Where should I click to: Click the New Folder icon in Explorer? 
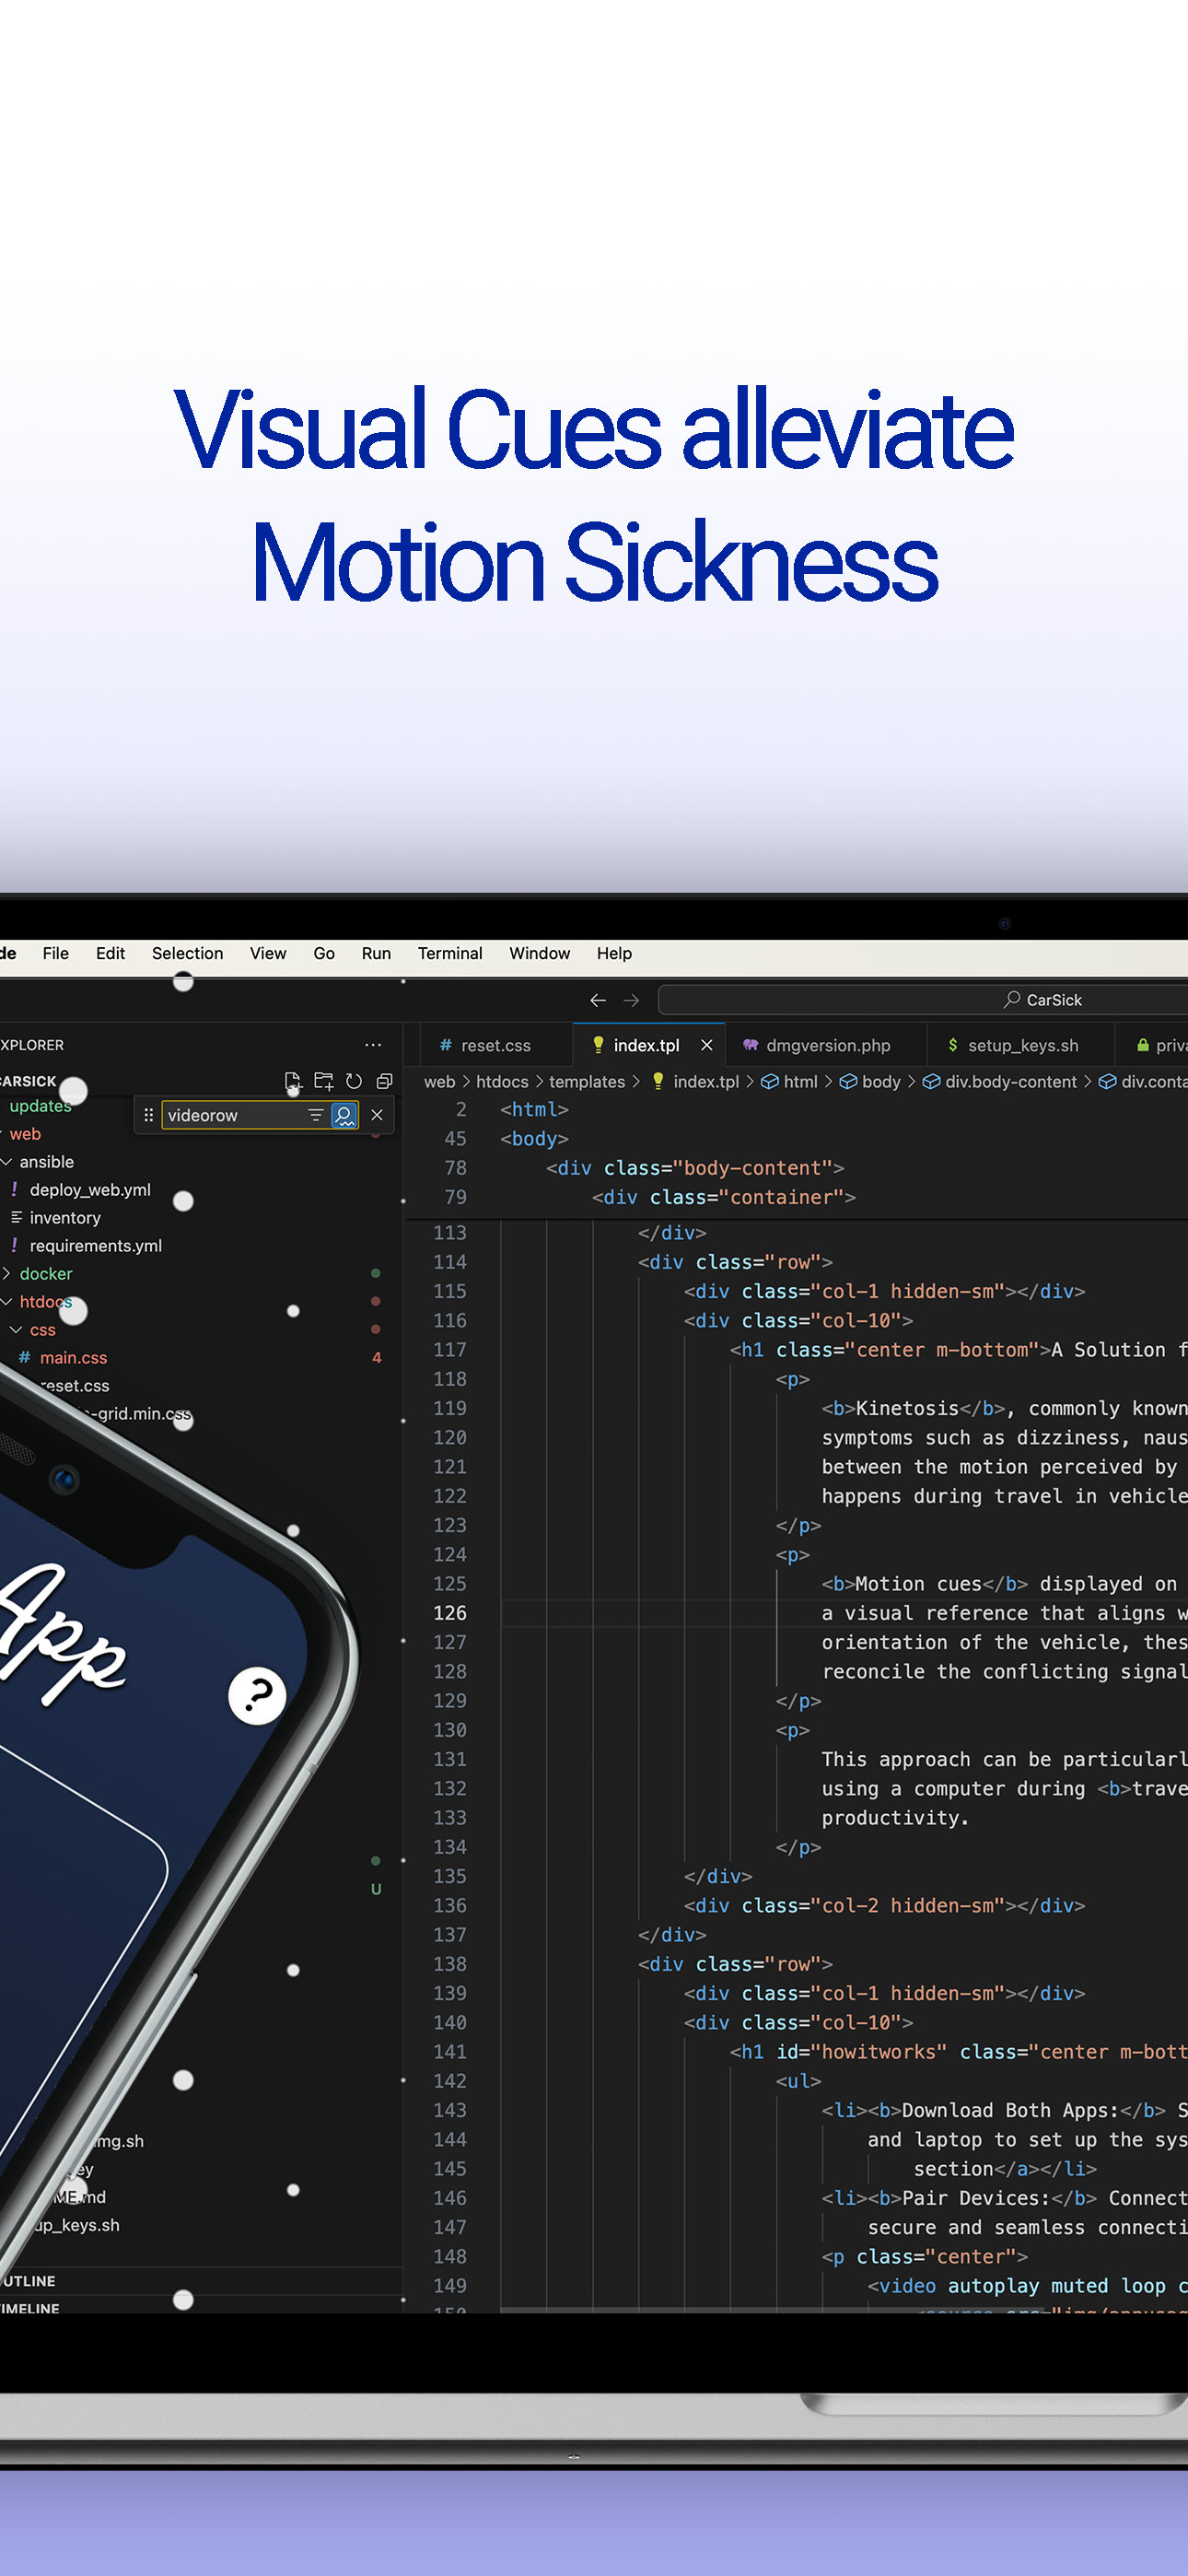point(323,1081)
